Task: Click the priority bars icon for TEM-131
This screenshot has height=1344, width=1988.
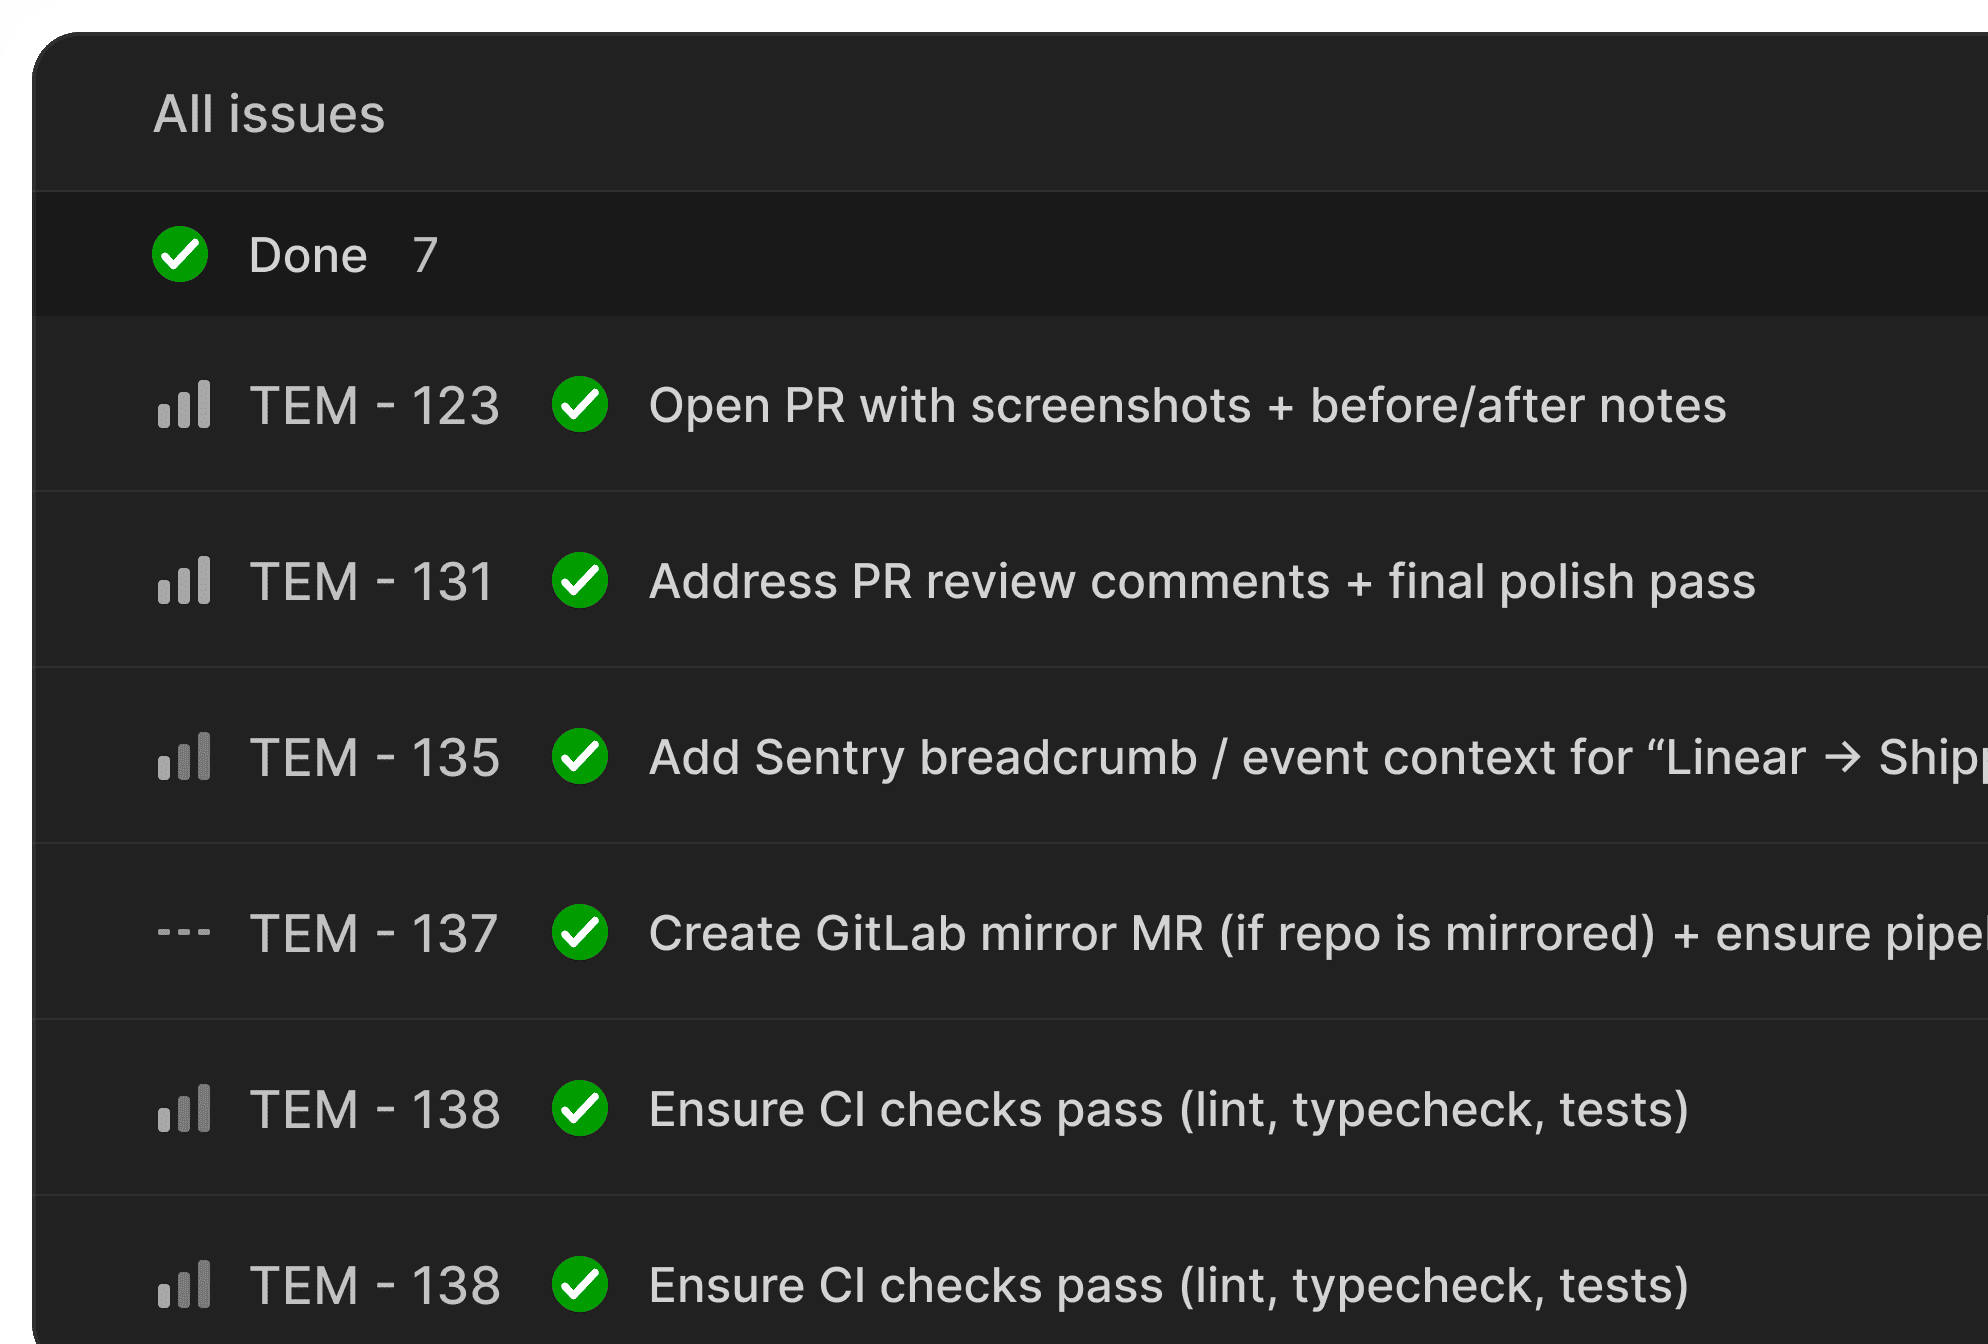Action: coord(184,581)
